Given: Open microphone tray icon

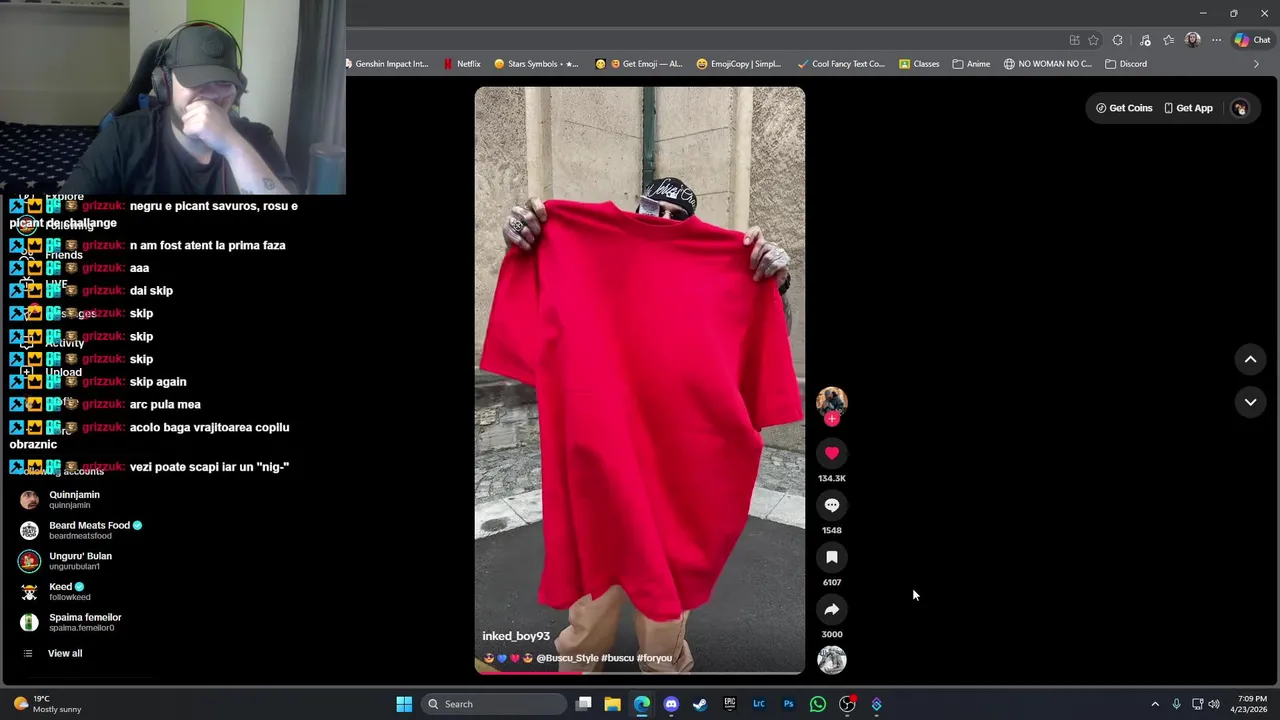Looking at the screenshot, I should pyautogui.click(x=1176, y=704).
